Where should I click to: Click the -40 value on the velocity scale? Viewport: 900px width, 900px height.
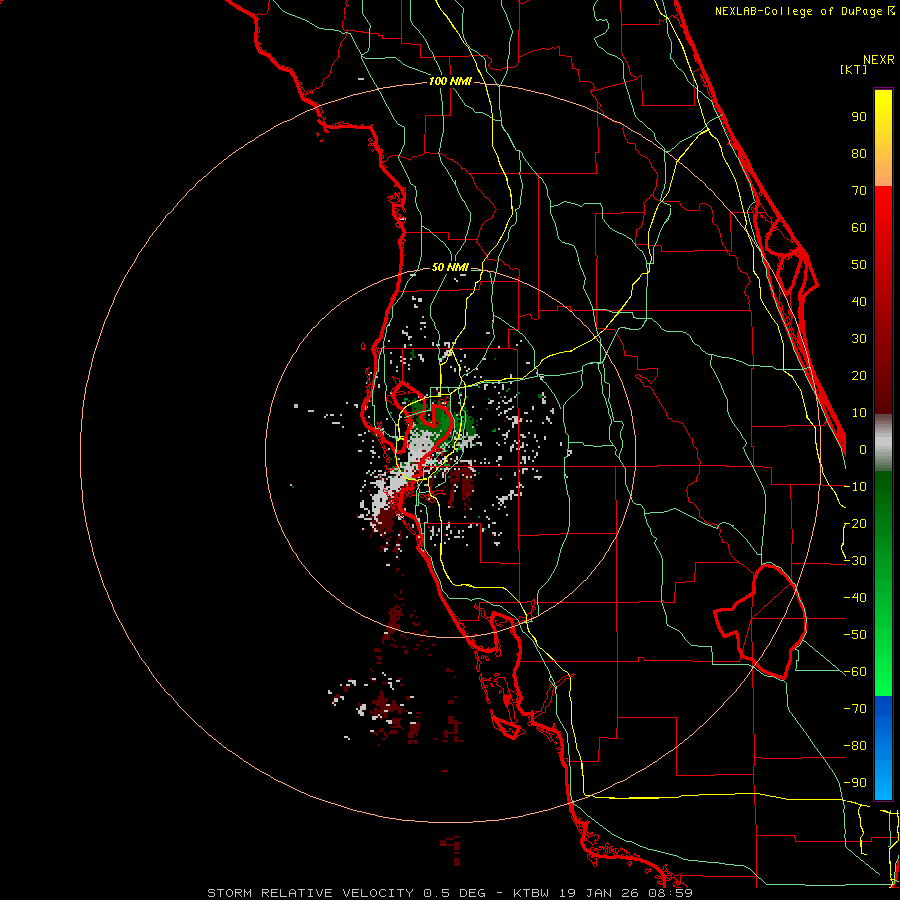click(x=855, y=598)
